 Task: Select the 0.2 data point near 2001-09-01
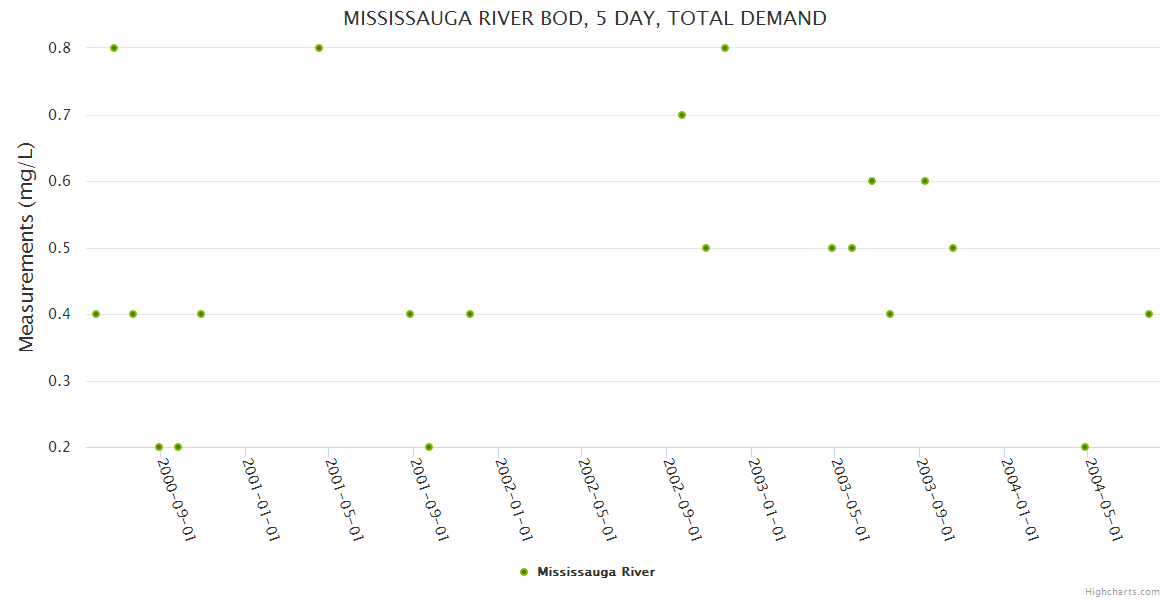pos(429,447)
